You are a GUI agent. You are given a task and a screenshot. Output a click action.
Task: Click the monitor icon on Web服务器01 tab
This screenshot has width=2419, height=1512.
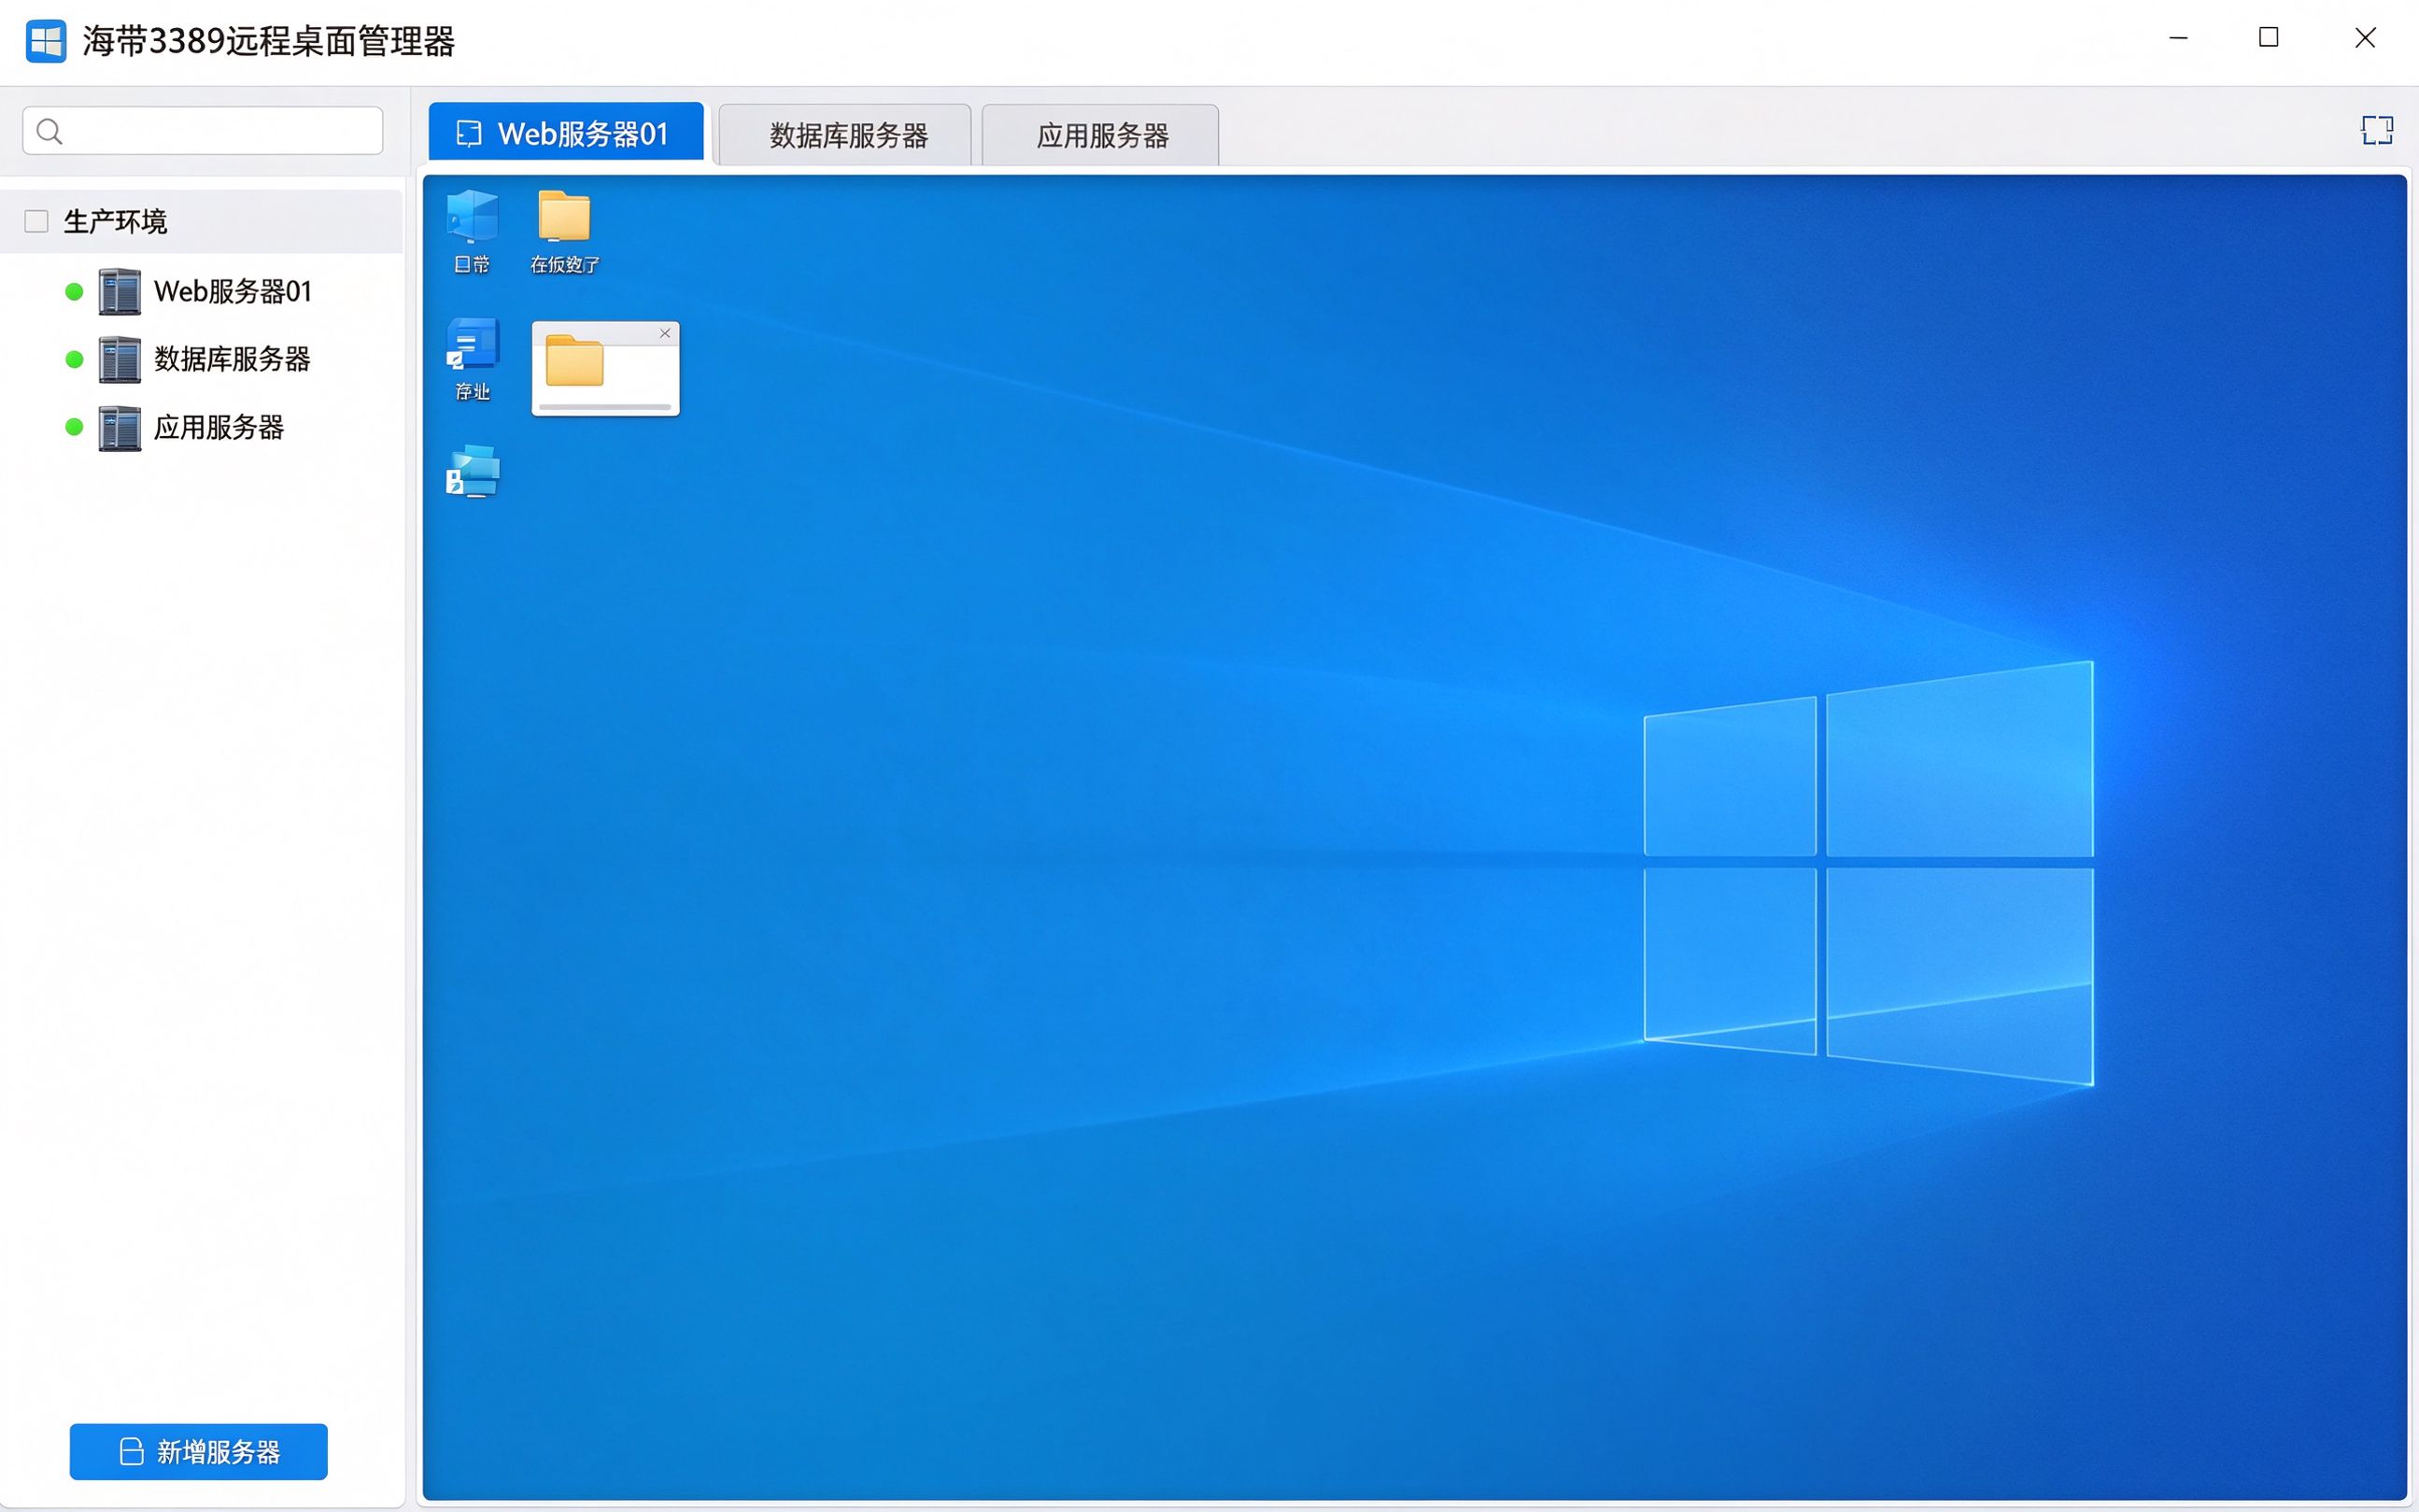click(x=468, y=134)
